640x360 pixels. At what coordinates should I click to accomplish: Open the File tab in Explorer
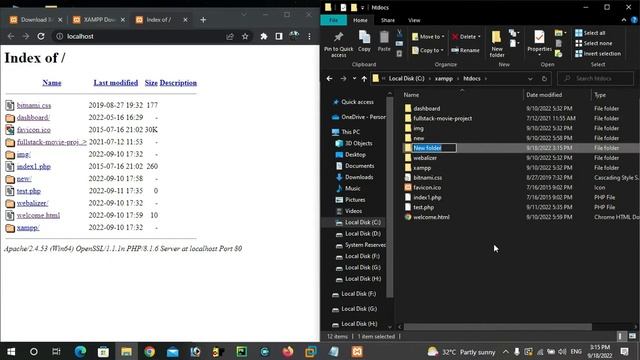pos(333,20)
